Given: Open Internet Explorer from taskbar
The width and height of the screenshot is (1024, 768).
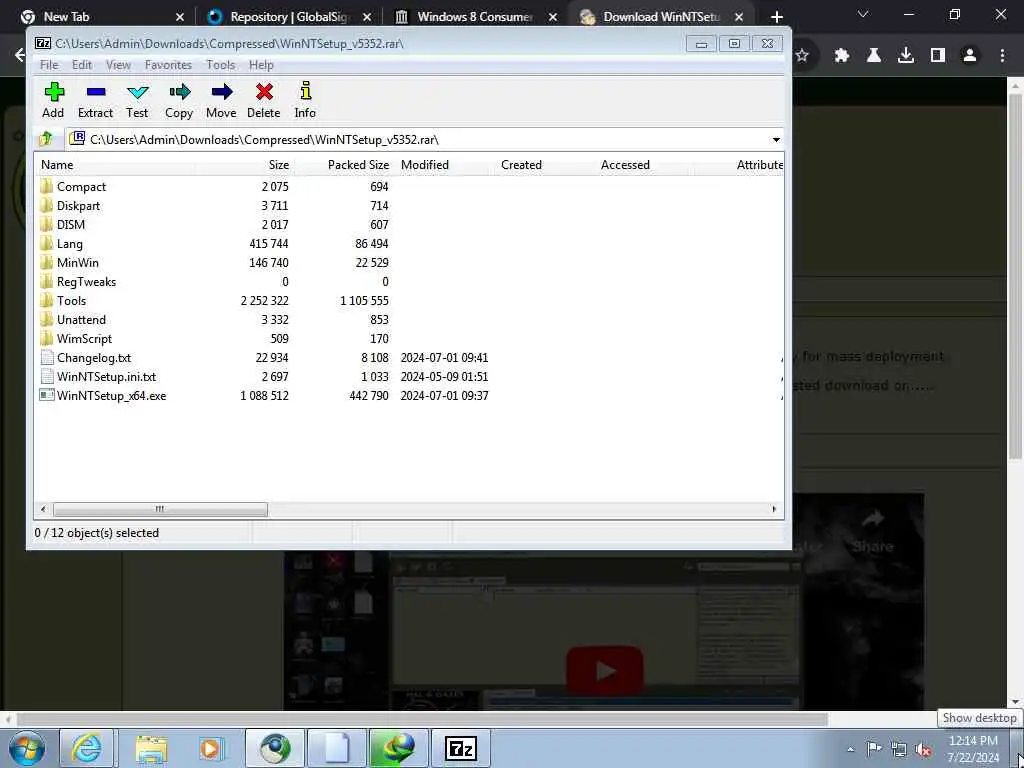Looking at the screenshot, I should 87,748.
